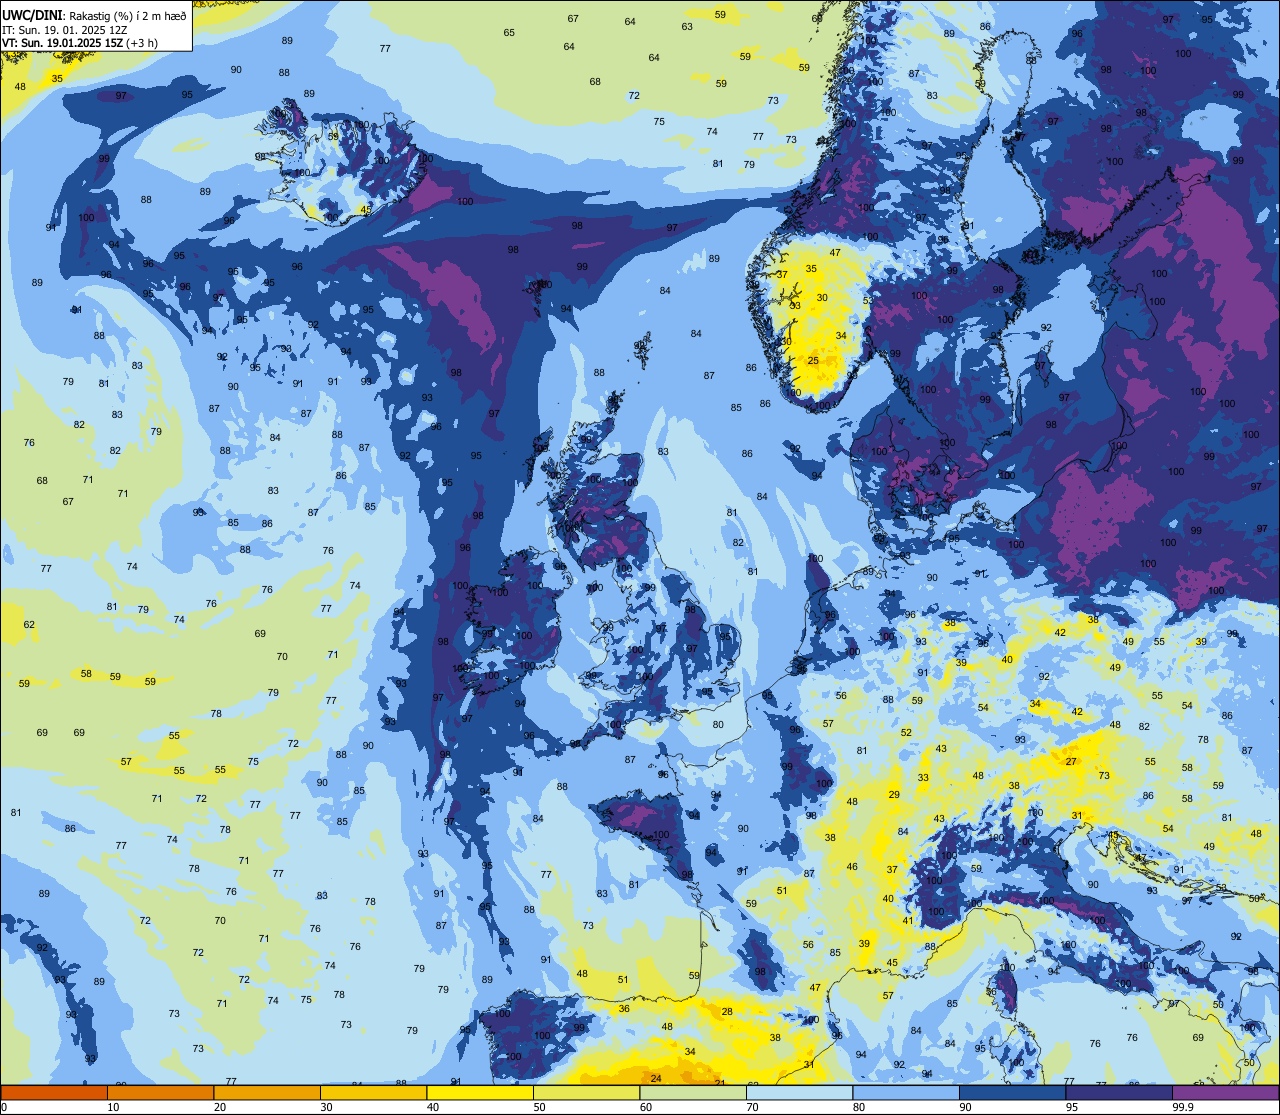Click the 40–50 bright yellow legend swatch
Image resolution: width=1280 pixels, height=1115 pixels.
pyautogui.click(x=480, y=1092)
